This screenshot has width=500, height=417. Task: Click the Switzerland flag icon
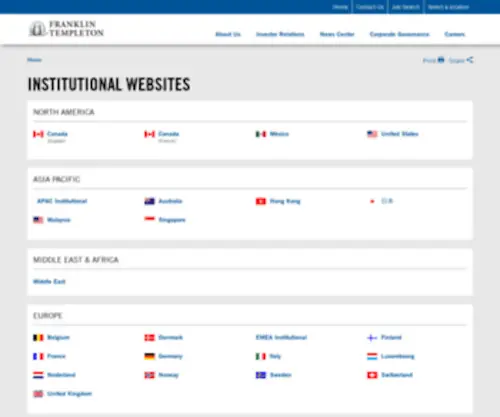372,375
